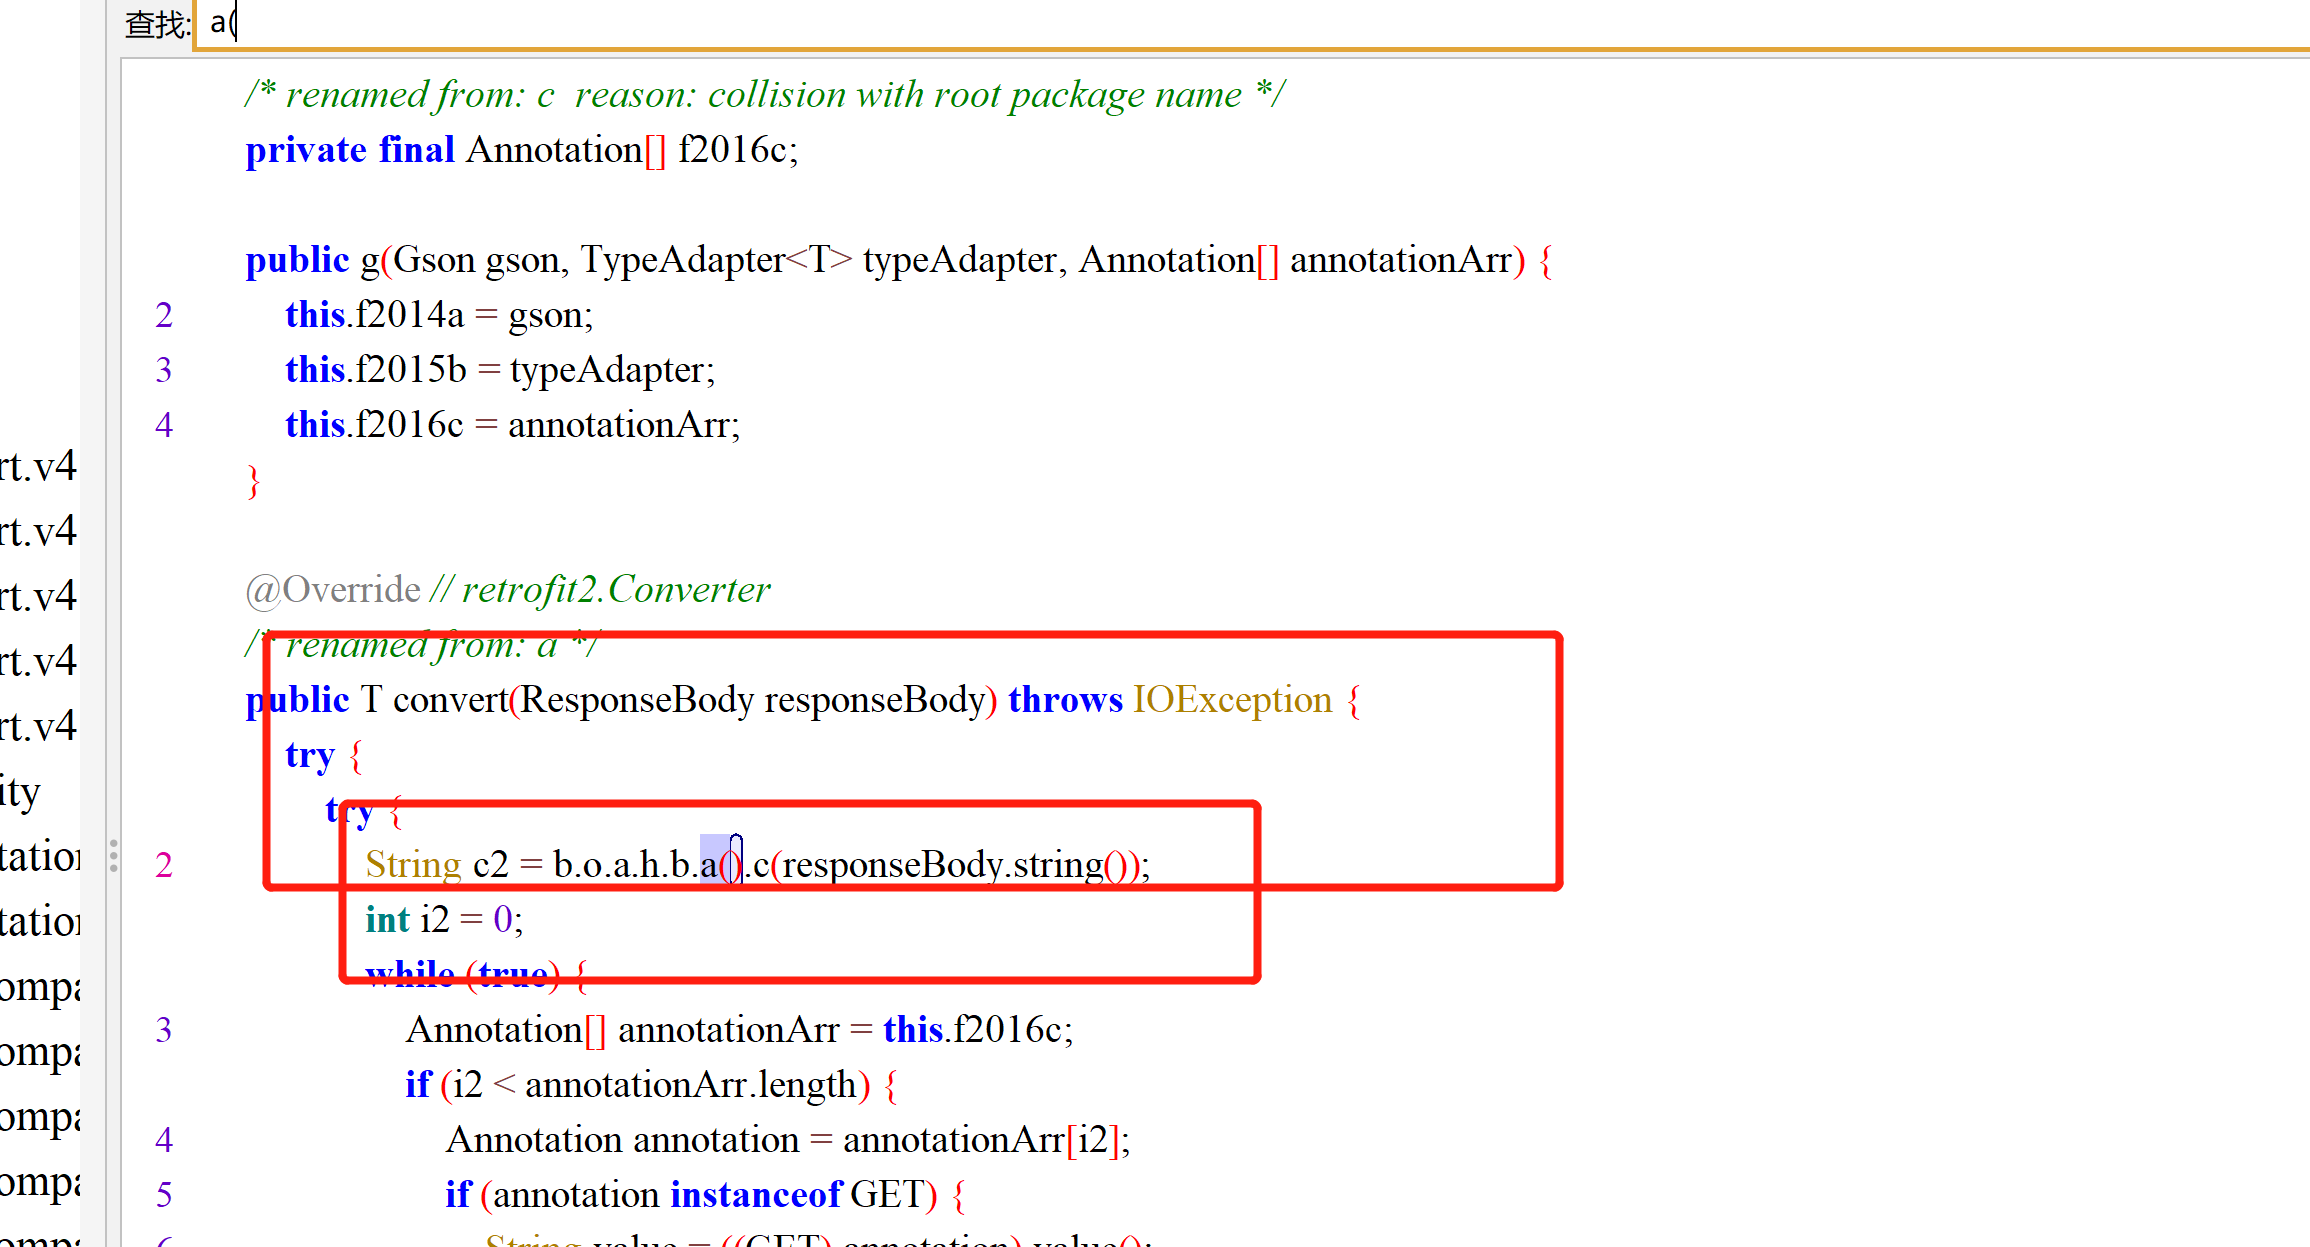Click 'this.f2015b = typeAdapter;' line
Image resolution: width=2310 pixels, height=1247 pixels.
(x=500, y=370)
